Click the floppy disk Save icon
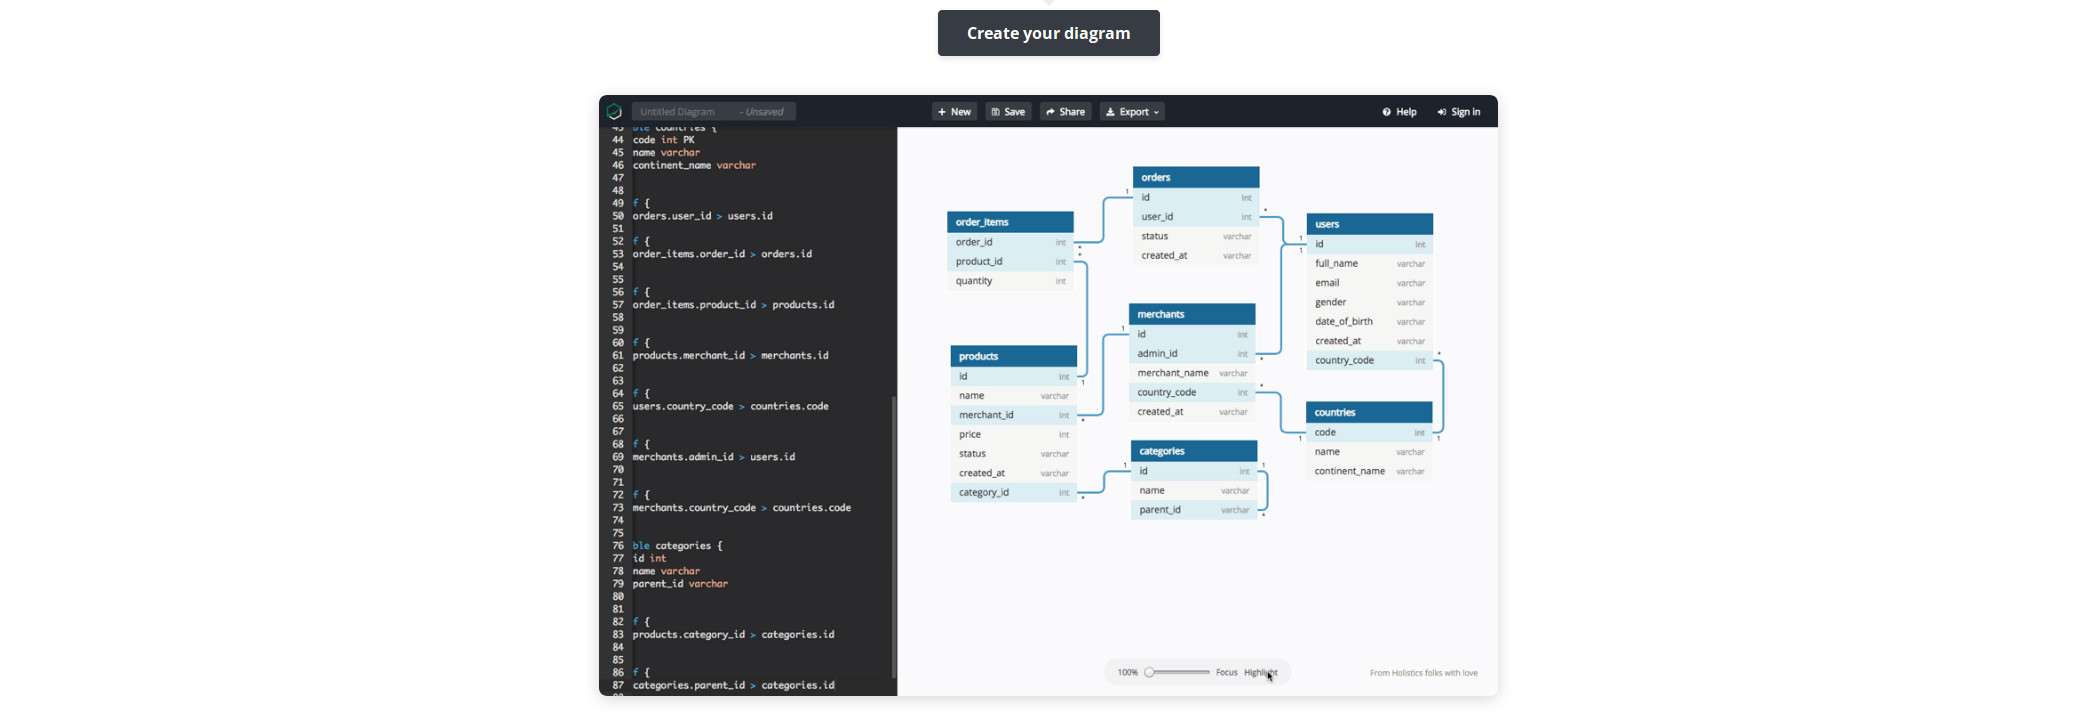Image resolution: width=2100 pixels, height=721 pixels. click(995, 112)
